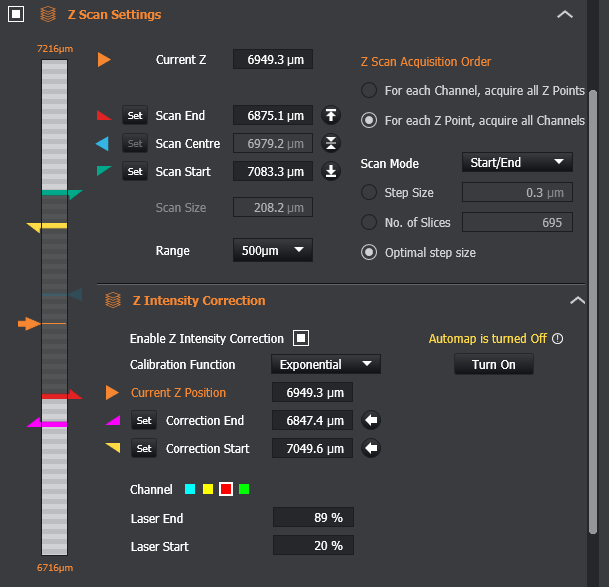This screenshot has width=609, height=587.
Task: Set the Scan End position
Action: (135, 115)
